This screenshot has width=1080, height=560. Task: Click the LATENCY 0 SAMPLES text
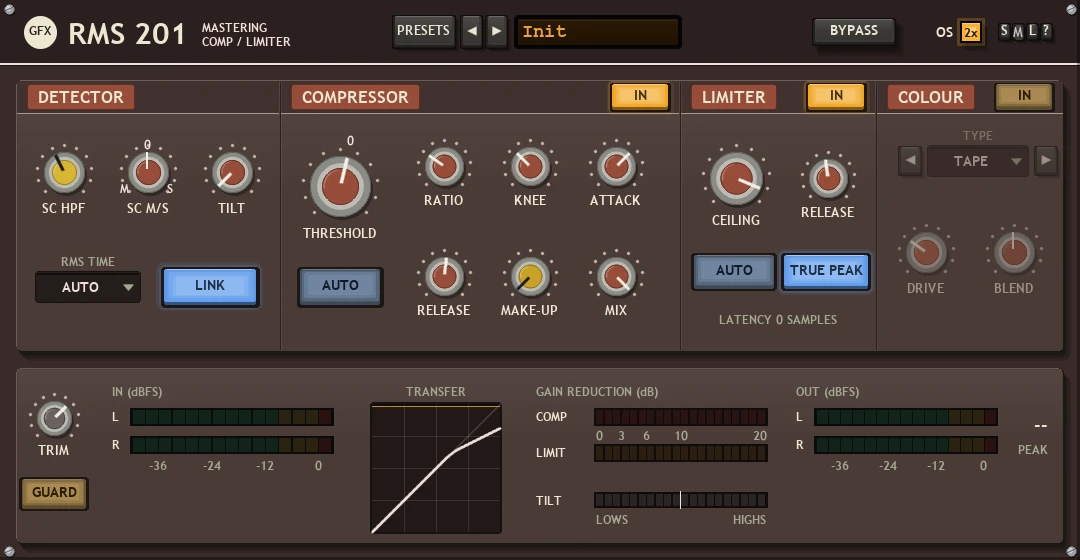[778, 320]
